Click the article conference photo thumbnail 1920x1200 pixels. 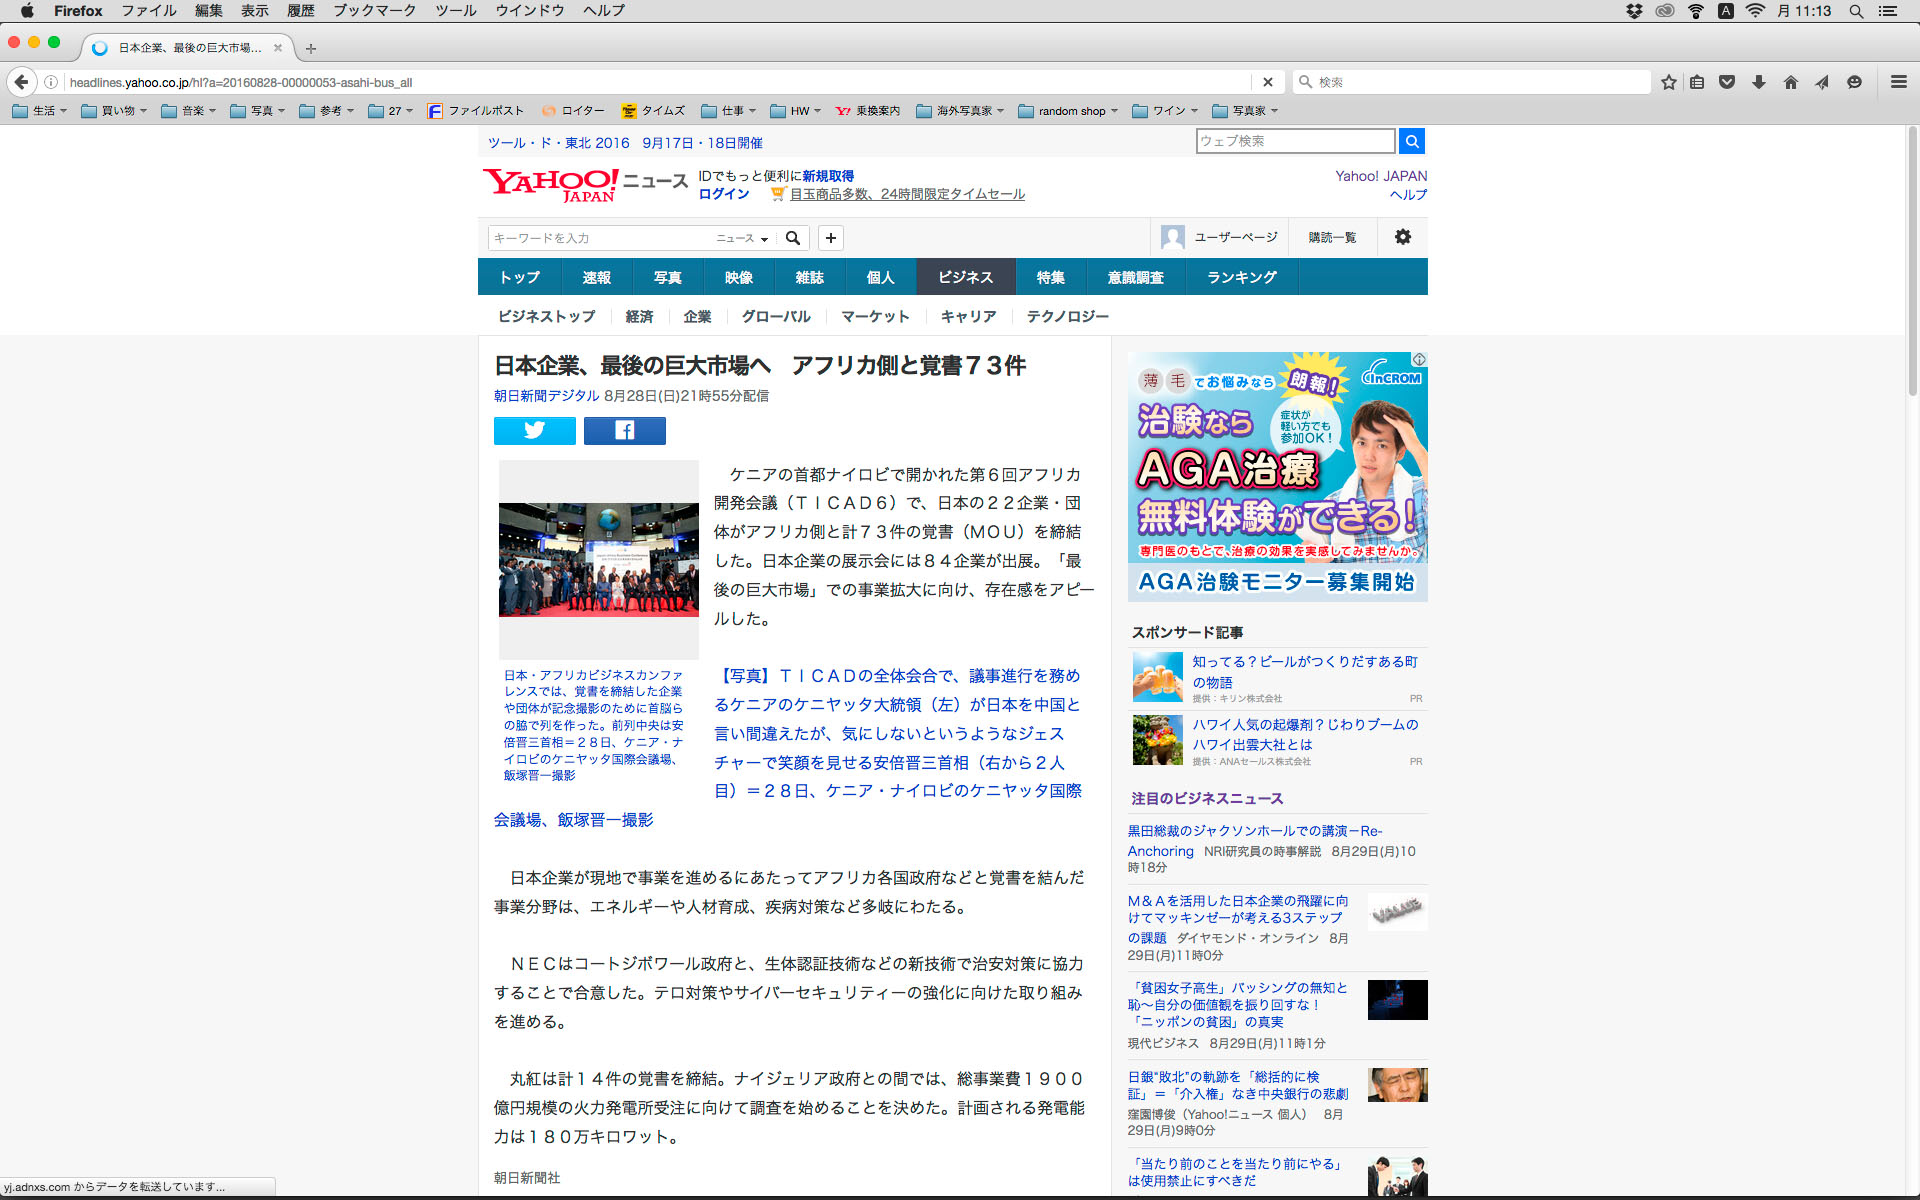(598, 559)
